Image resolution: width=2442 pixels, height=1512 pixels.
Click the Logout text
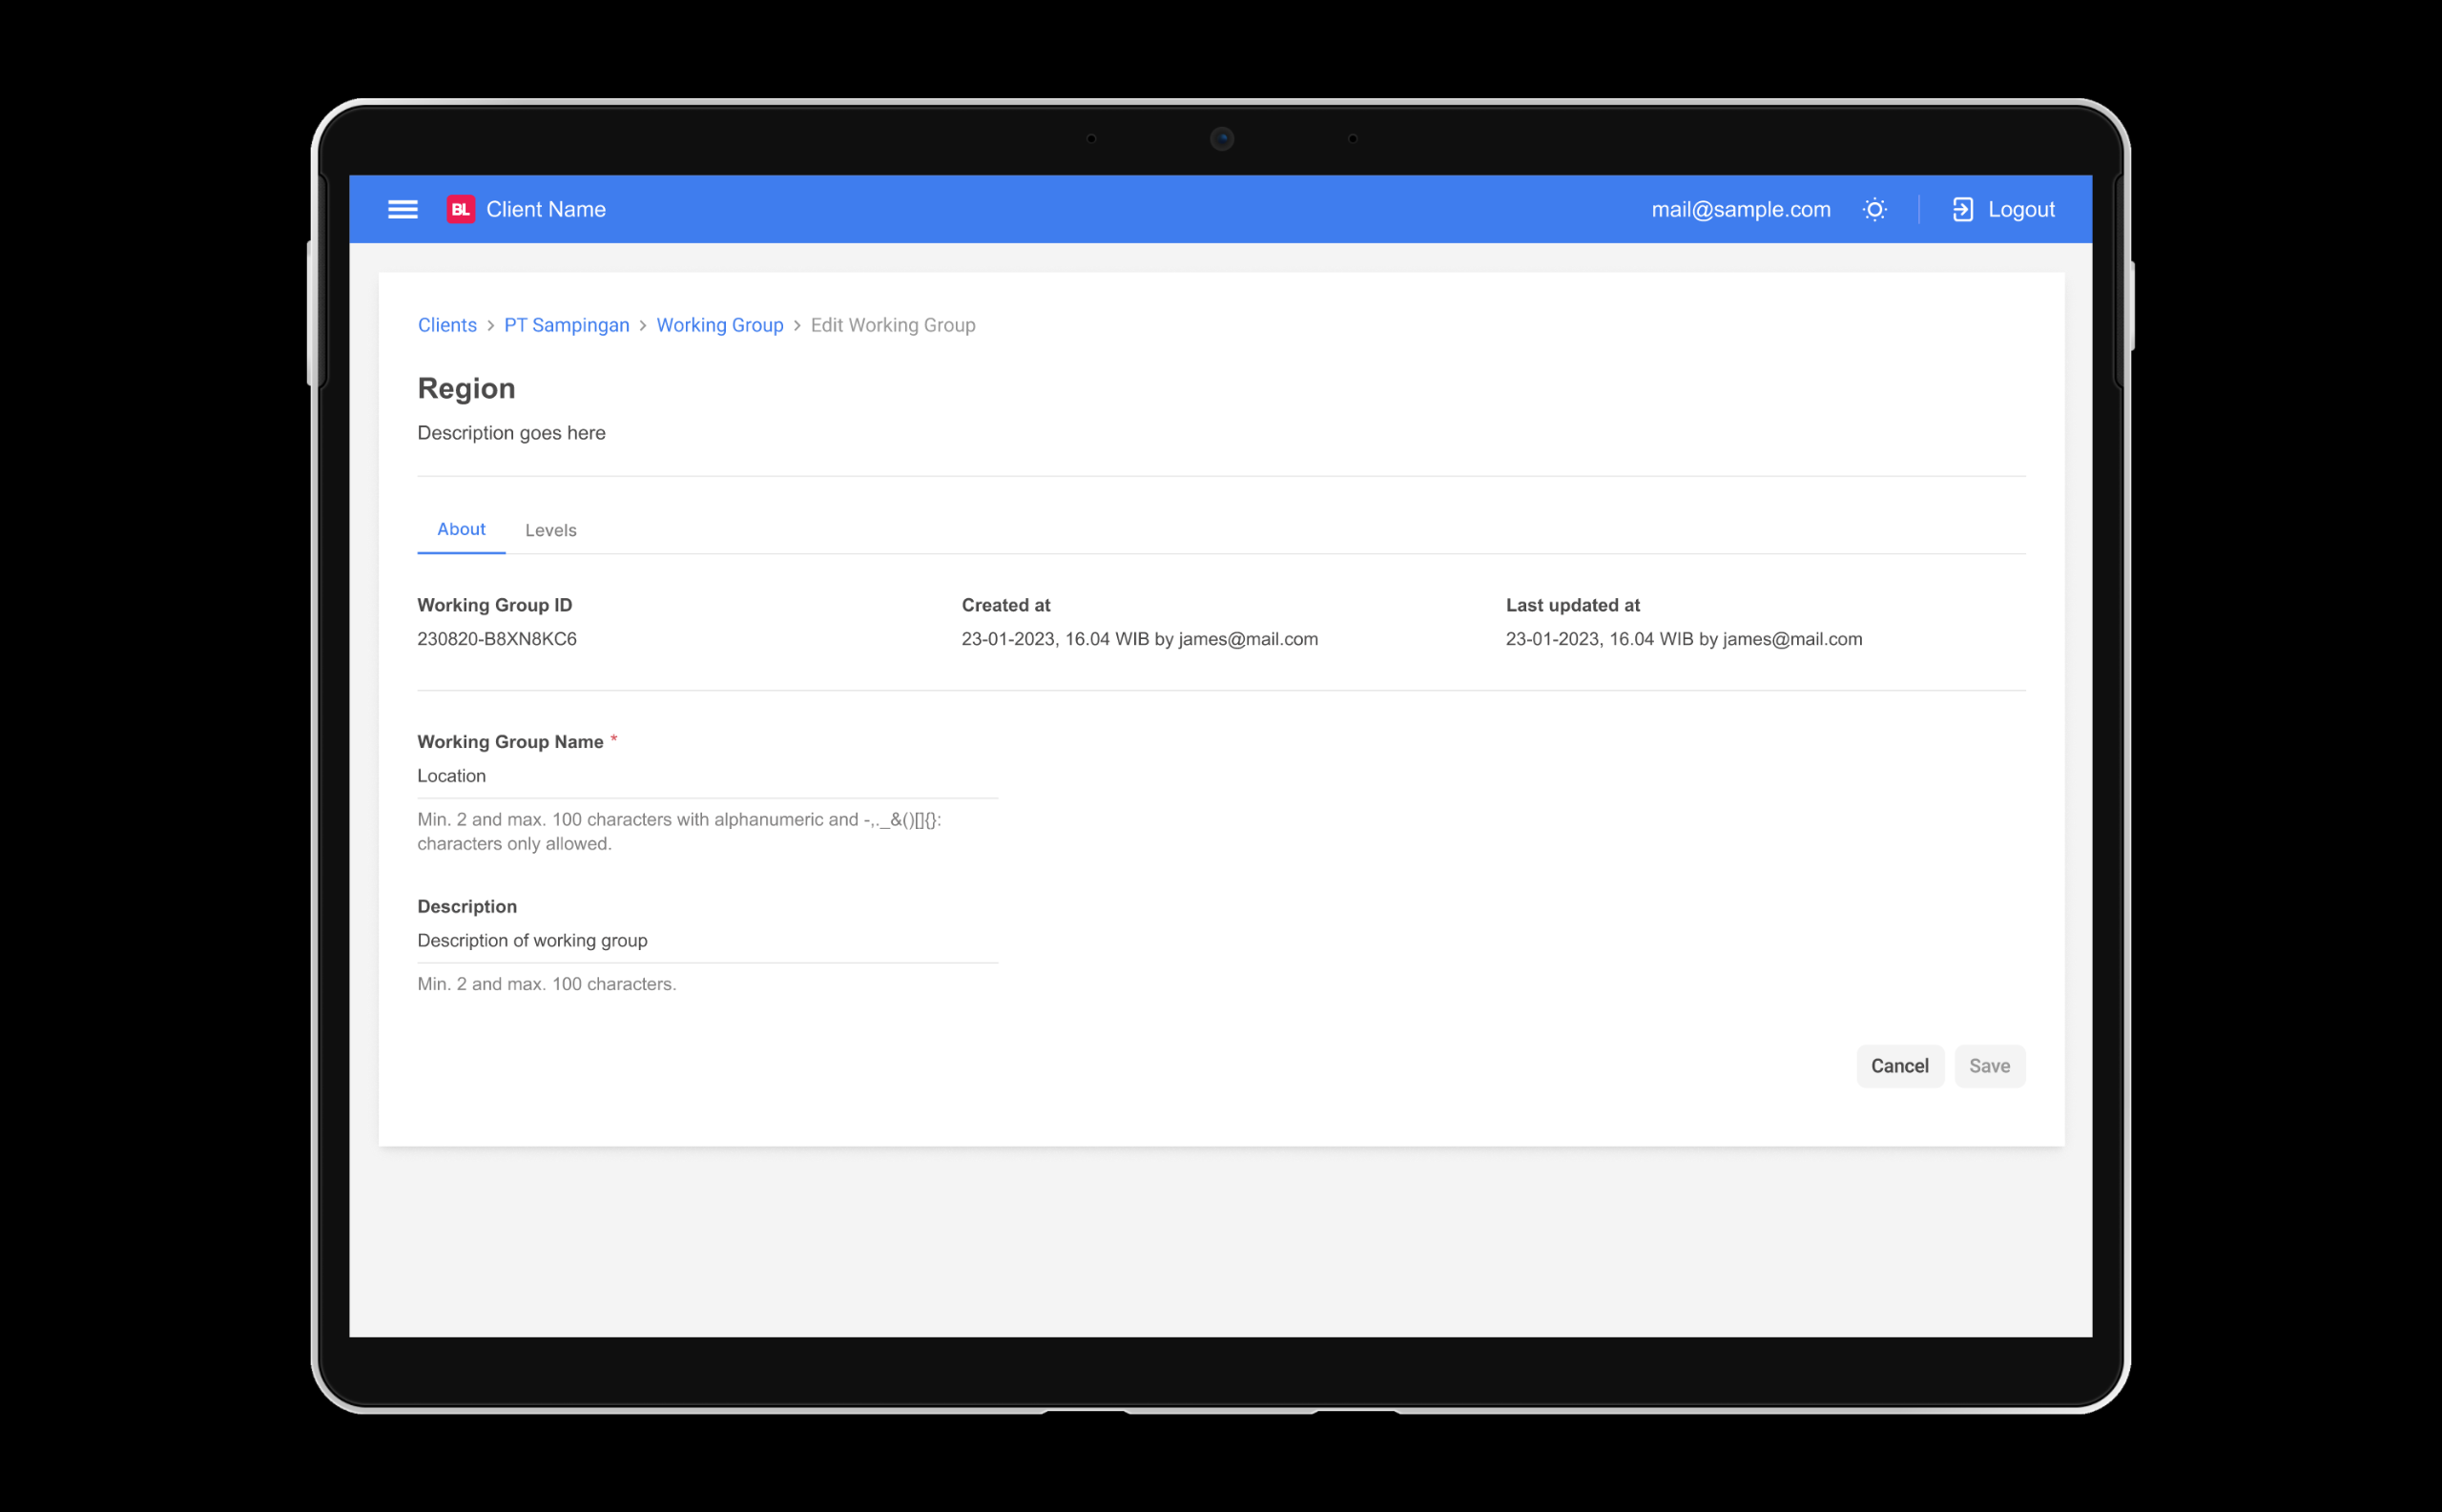2021,209
